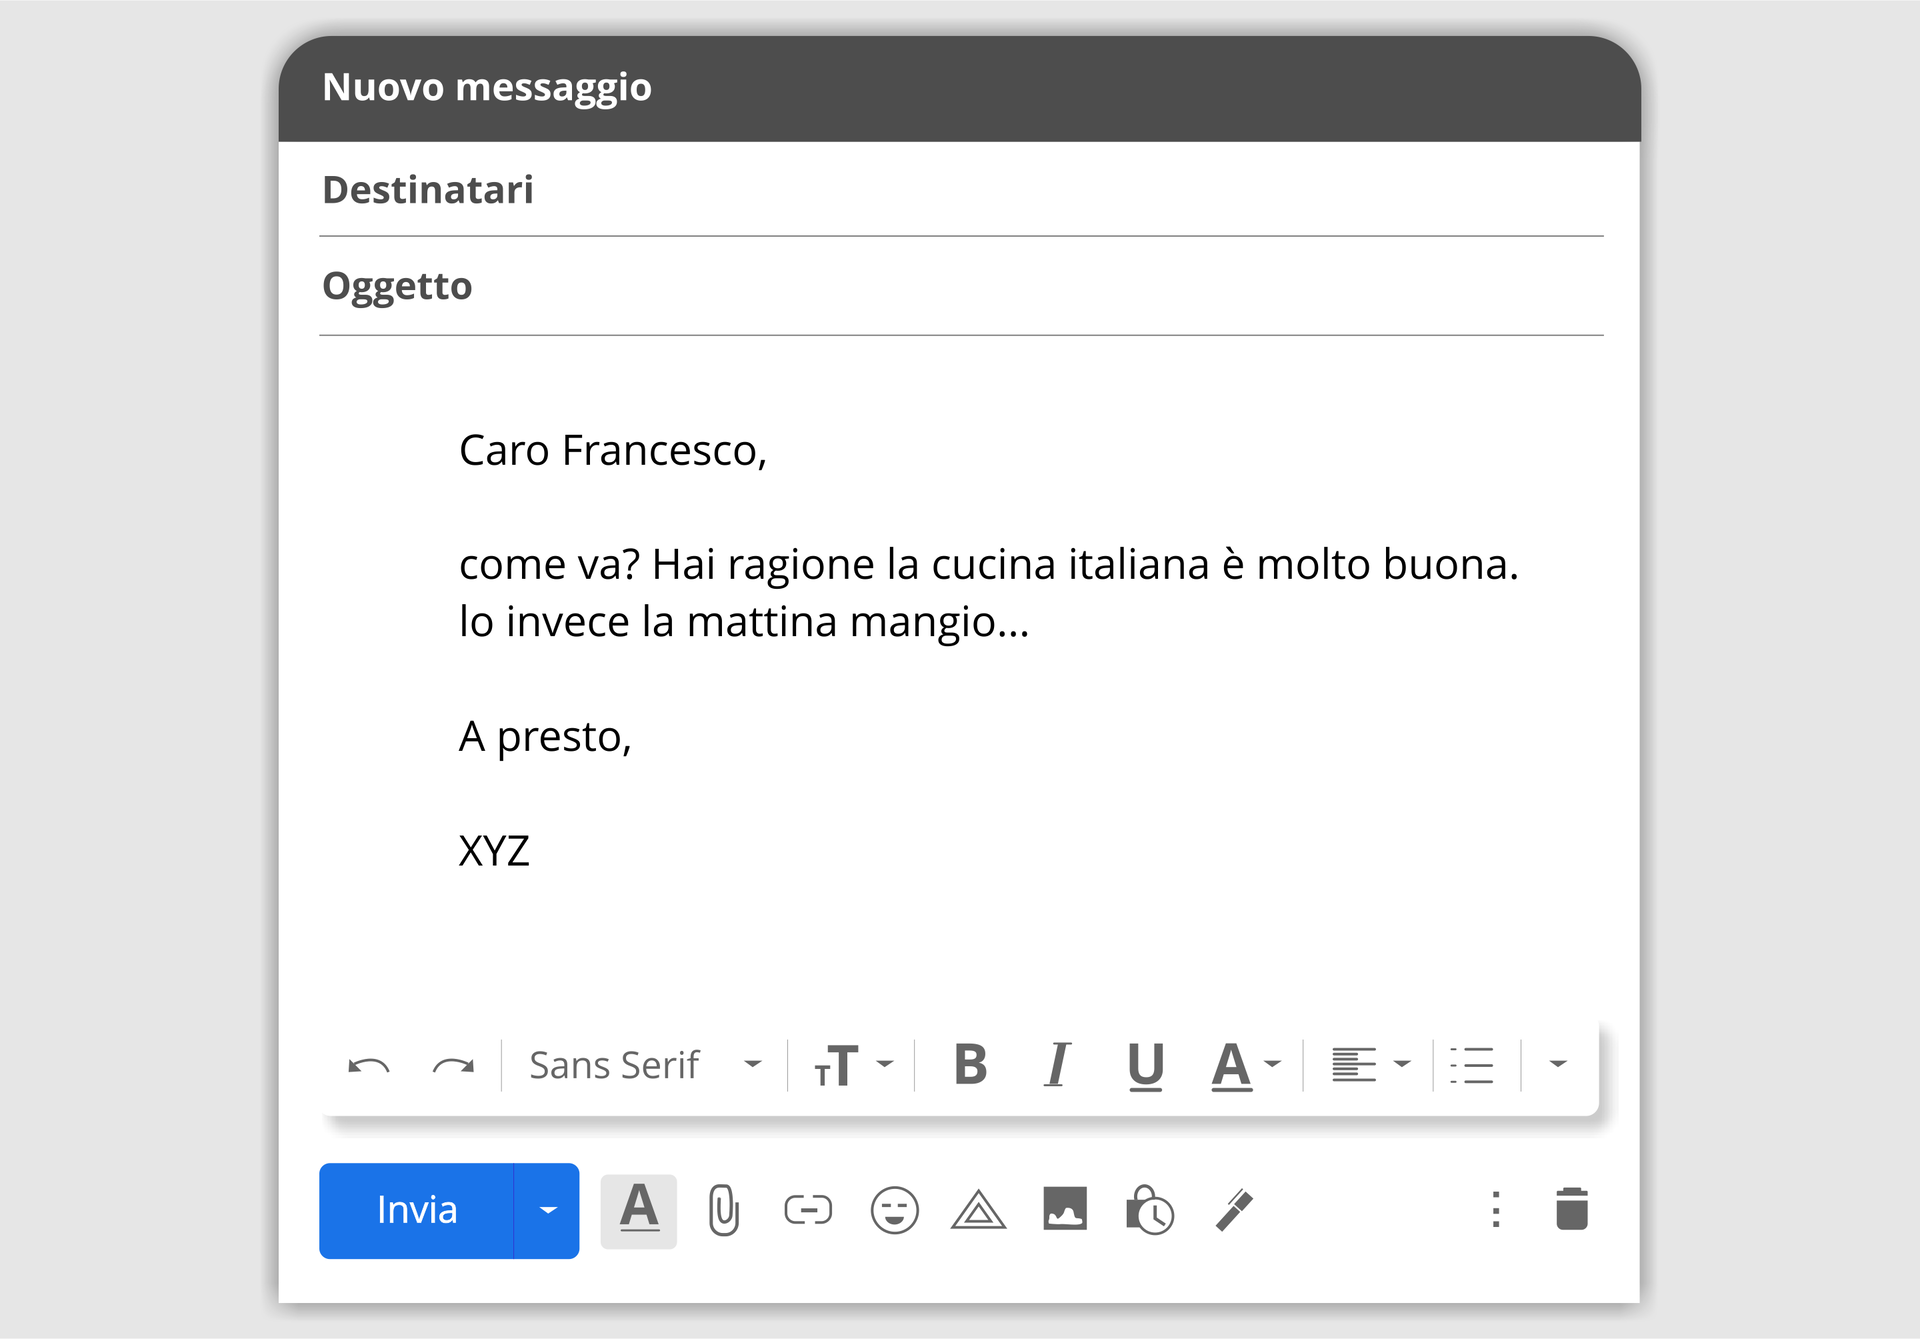The height and width of the screenshot is (1339, 1920).
Task: Open the emoji picker smiley icon
Action: (x=894, y=1211)
